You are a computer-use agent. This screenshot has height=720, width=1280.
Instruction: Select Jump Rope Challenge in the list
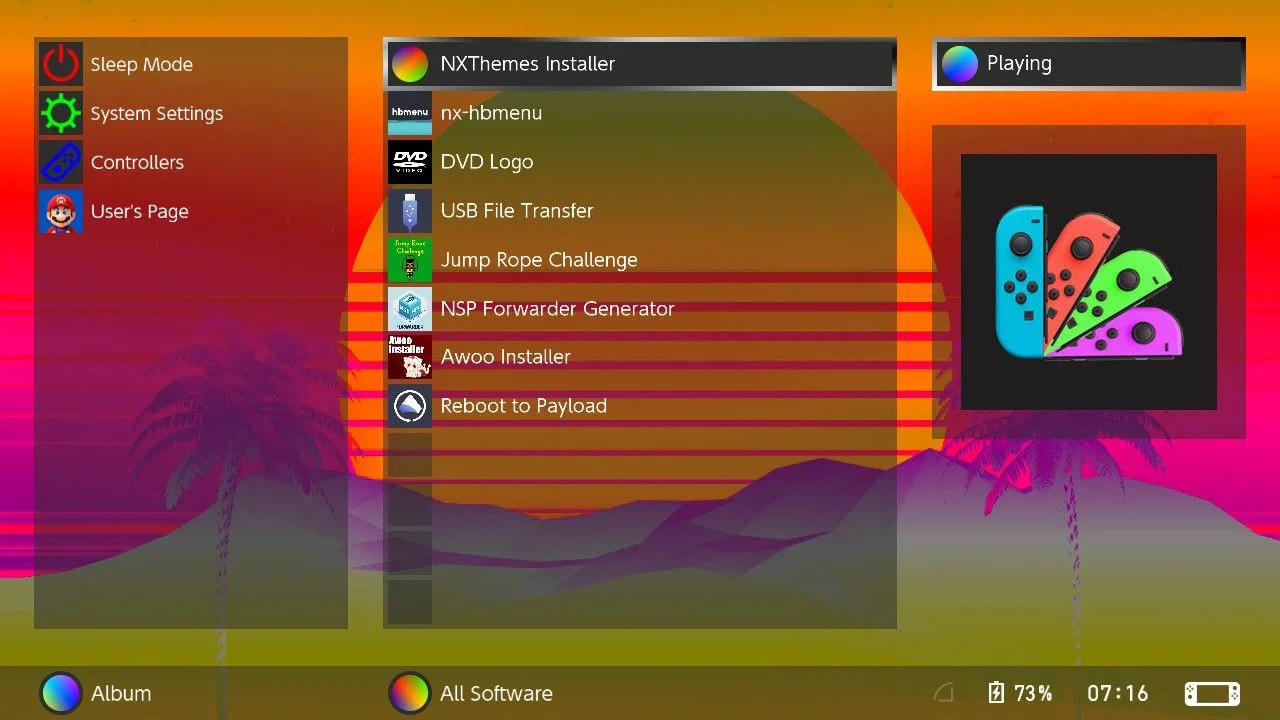(x=539, y=260)
